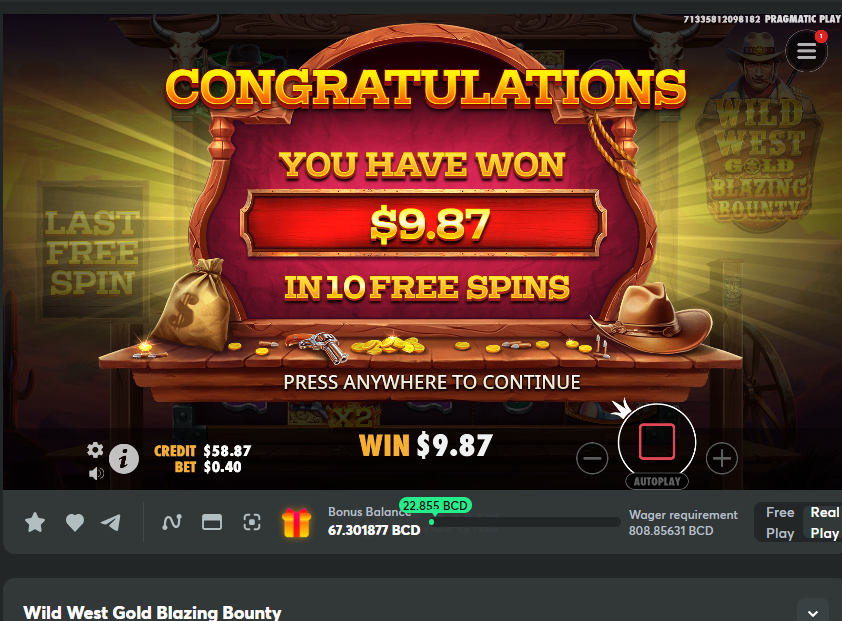Open the bonus gift box

tap(296, 523)
